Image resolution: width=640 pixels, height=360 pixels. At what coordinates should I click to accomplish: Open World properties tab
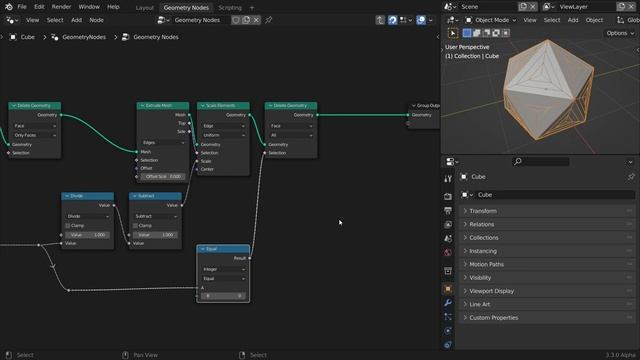tap(448, 252)
